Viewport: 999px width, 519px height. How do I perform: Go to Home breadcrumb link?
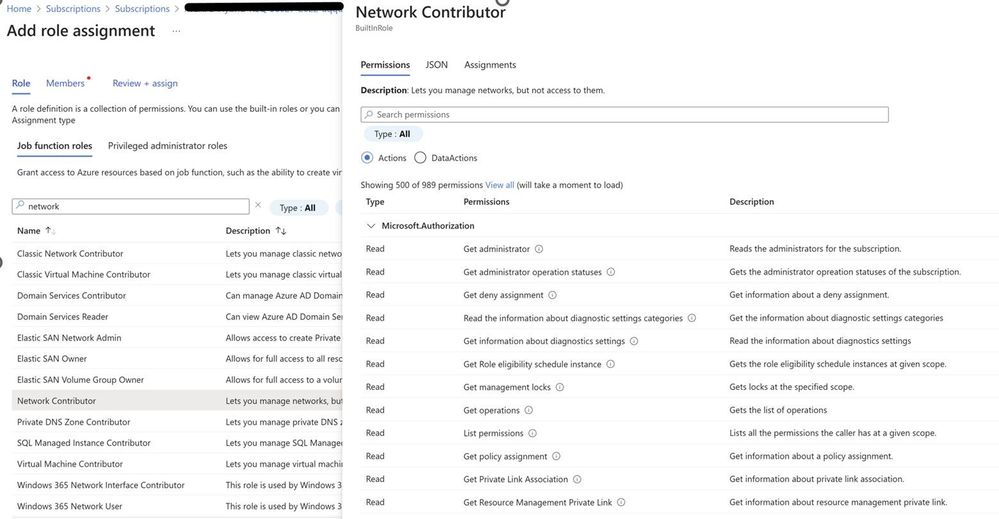[19, 9]
